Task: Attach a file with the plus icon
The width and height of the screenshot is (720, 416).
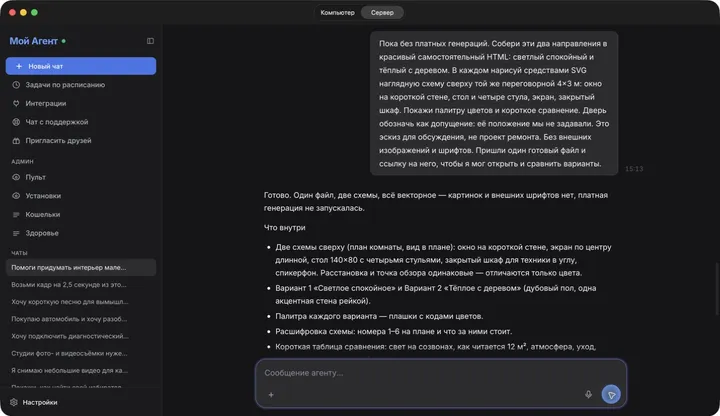Action: (x=271, y=394)
